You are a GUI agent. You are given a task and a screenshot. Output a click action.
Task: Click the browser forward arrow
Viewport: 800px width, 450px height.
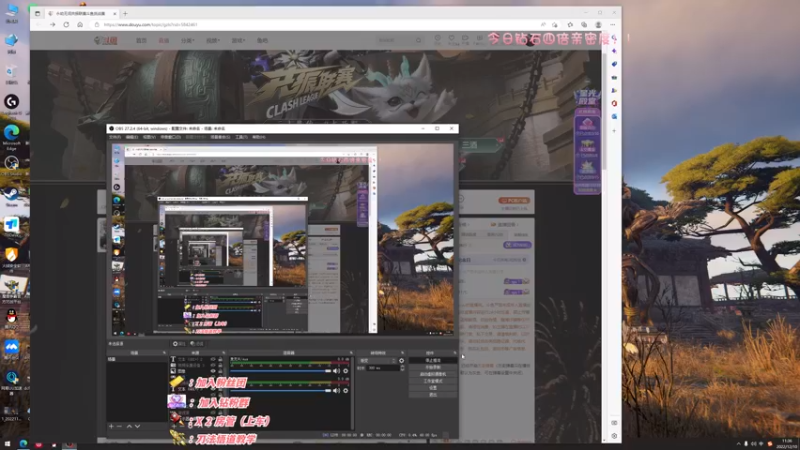tap(53, 24)
